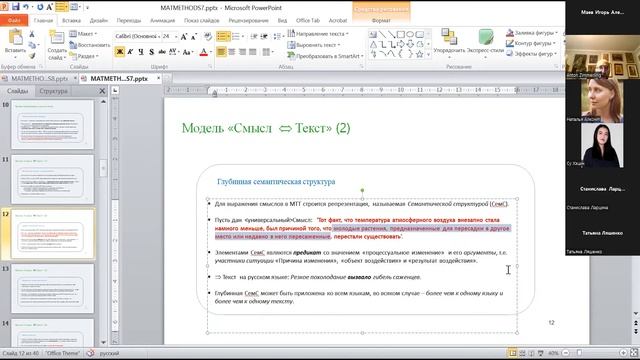Open Эффекты фигур shape effects
This screenshot has width=640, height=360.
[532, 53]
